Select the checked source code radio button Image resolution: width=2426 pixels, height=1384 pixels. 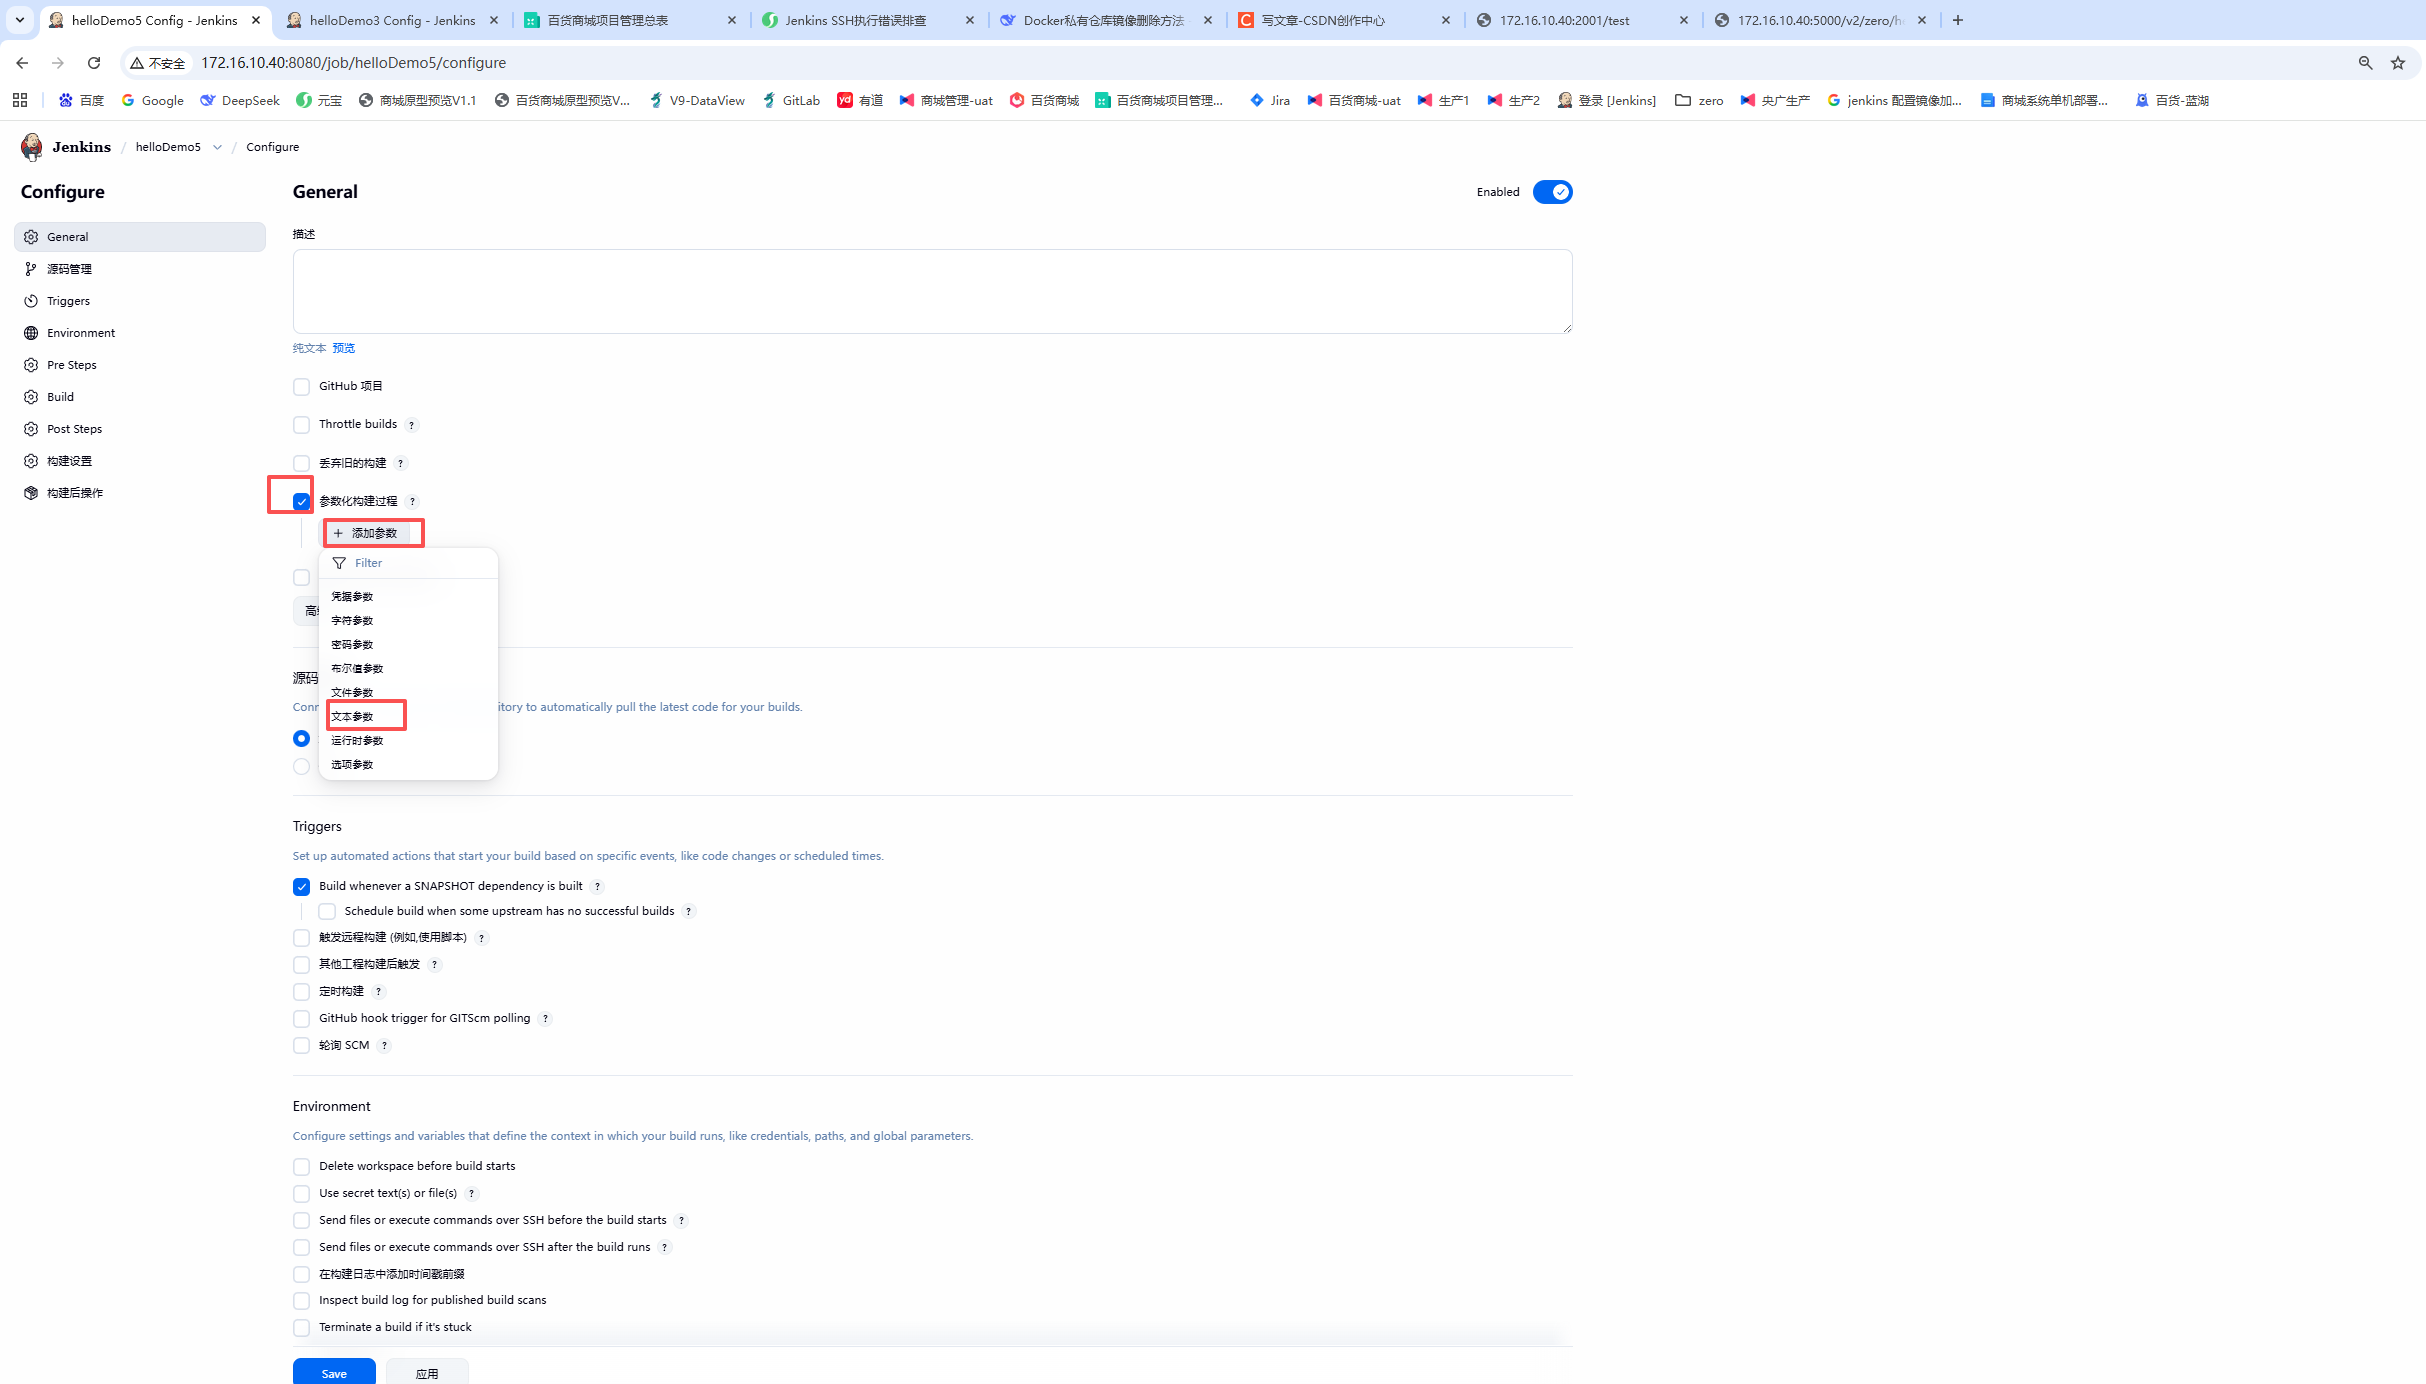pyautogui.click(x=301, y=738)
